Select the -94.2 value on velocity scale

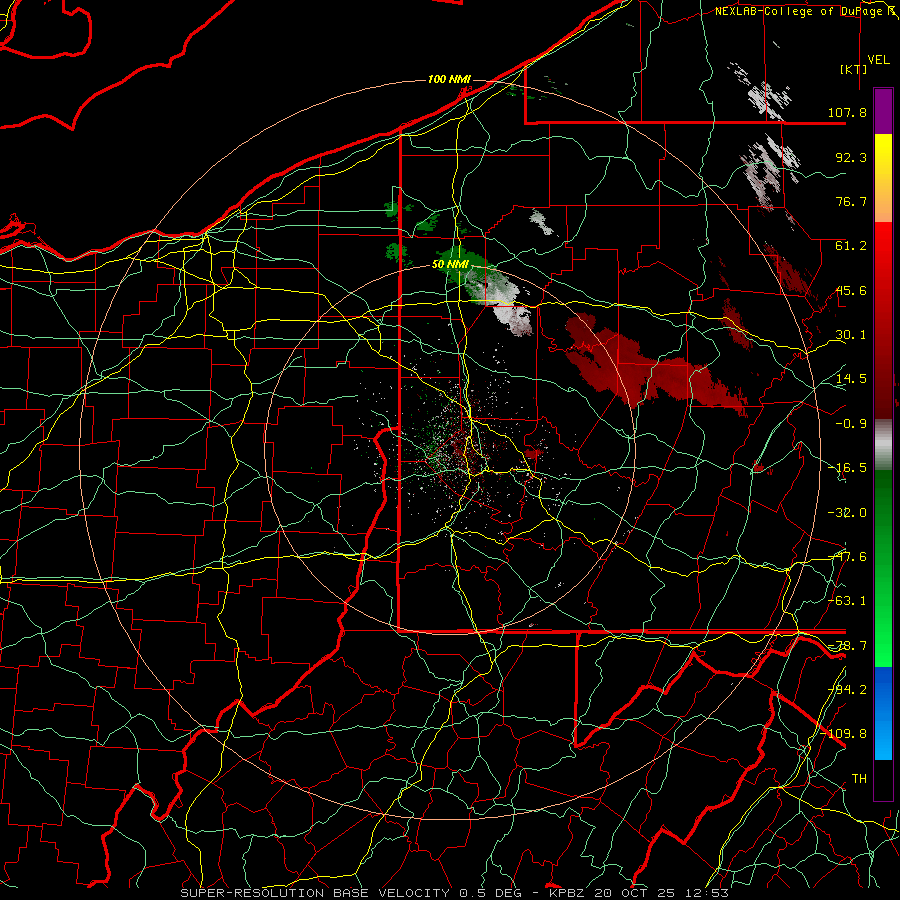click(x=849, y=689)
